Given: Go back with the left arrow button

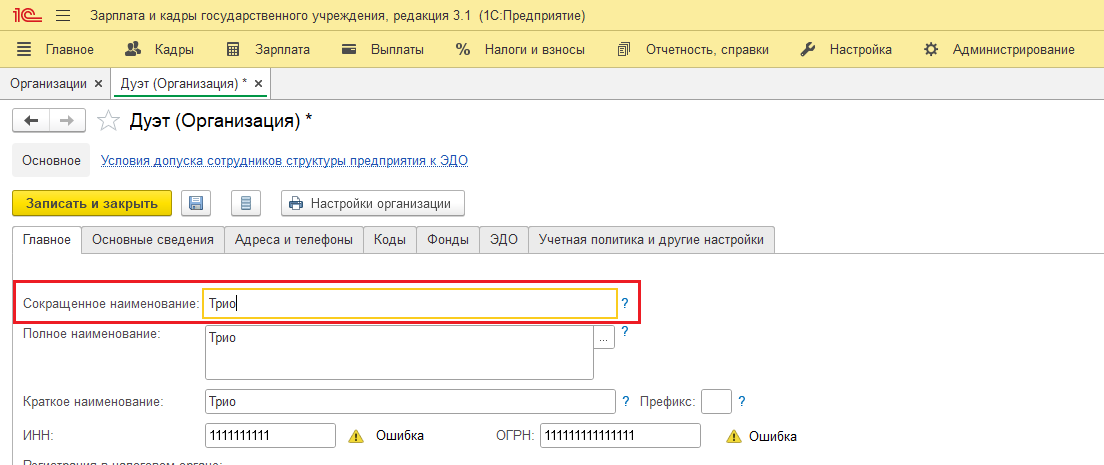Looking at the screenshot, I should 31,121.
